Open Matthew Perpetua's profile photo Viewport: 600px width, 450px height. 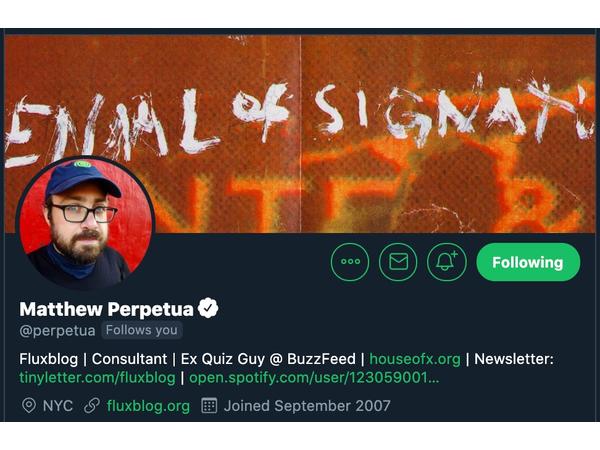coord(85,224)
